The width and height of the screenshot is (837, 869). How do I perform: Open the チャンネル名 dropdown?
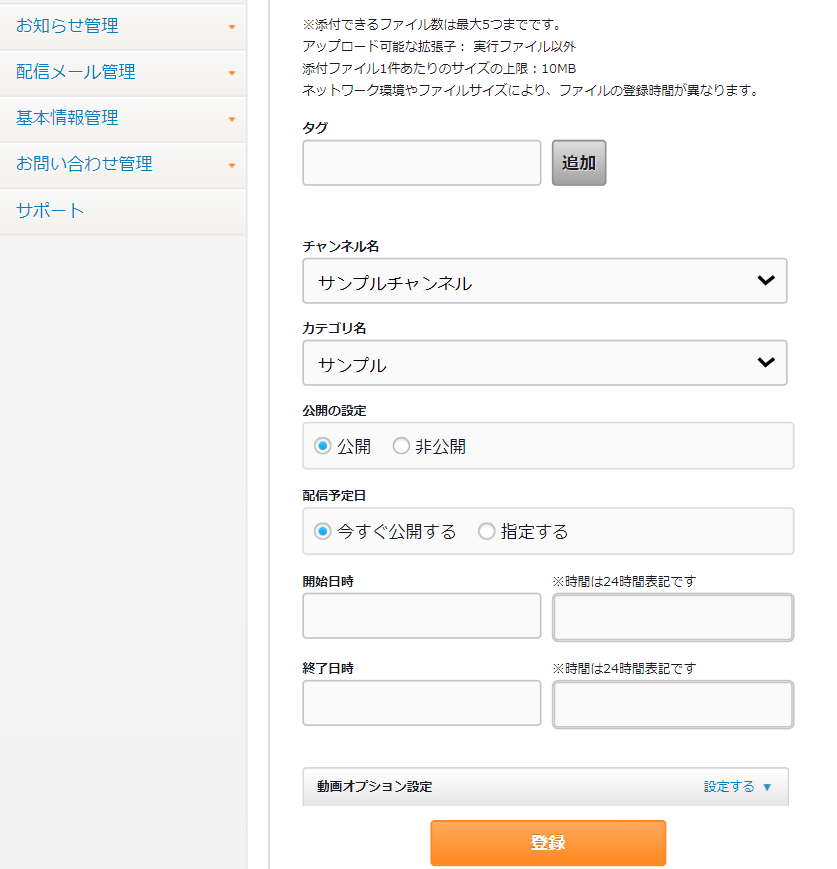click(544, 281)
